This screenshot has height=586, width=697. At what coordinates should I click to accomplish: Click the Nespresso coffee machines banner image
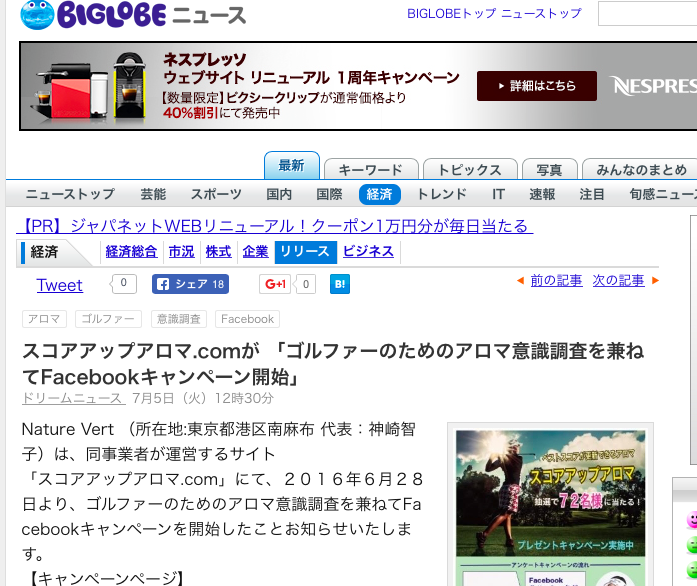(x=91, y=87)
